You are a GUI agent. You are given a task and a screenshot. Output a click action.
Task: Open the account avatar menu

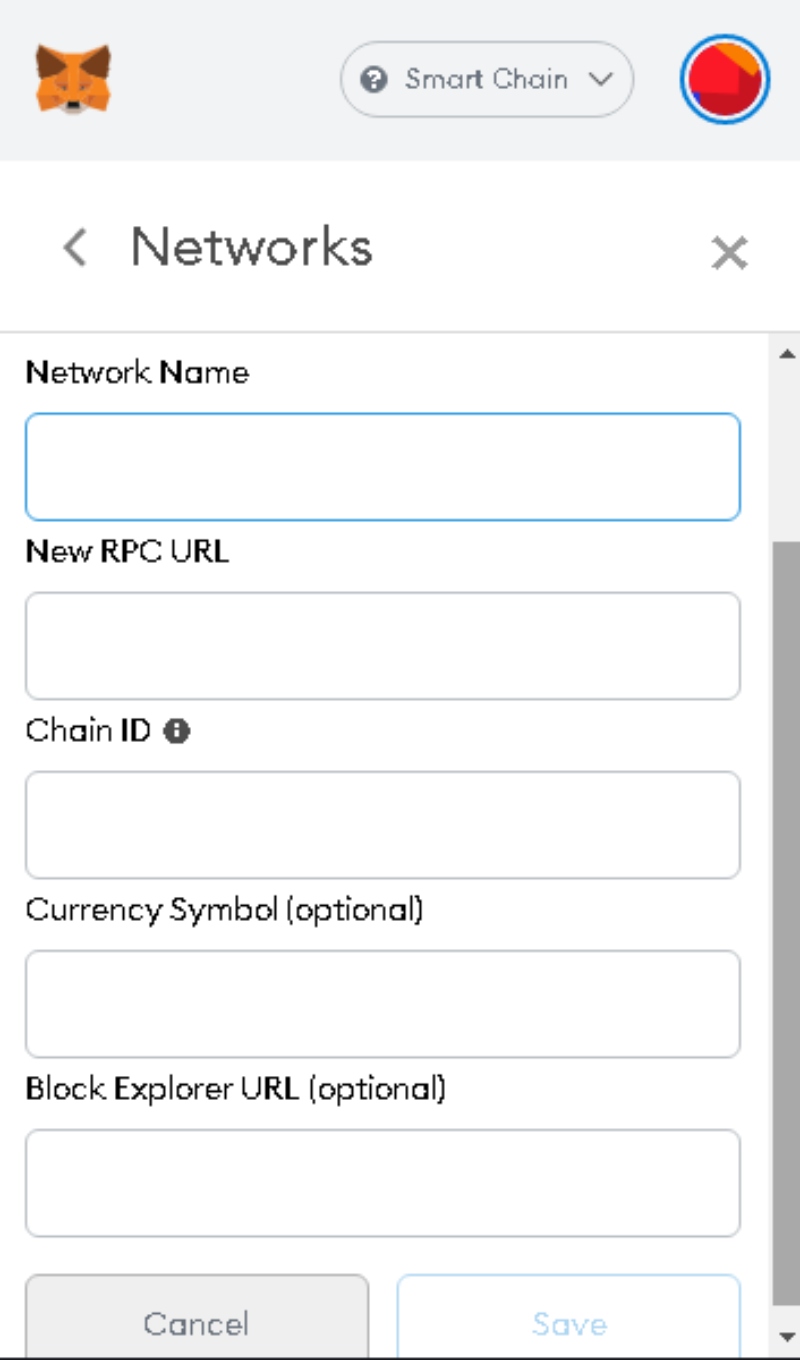pos(725,79)
